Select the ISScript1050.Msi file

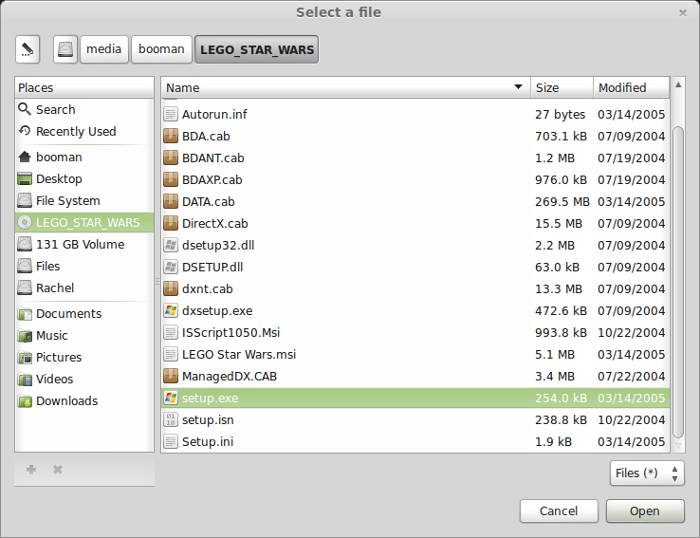[415, 333]
